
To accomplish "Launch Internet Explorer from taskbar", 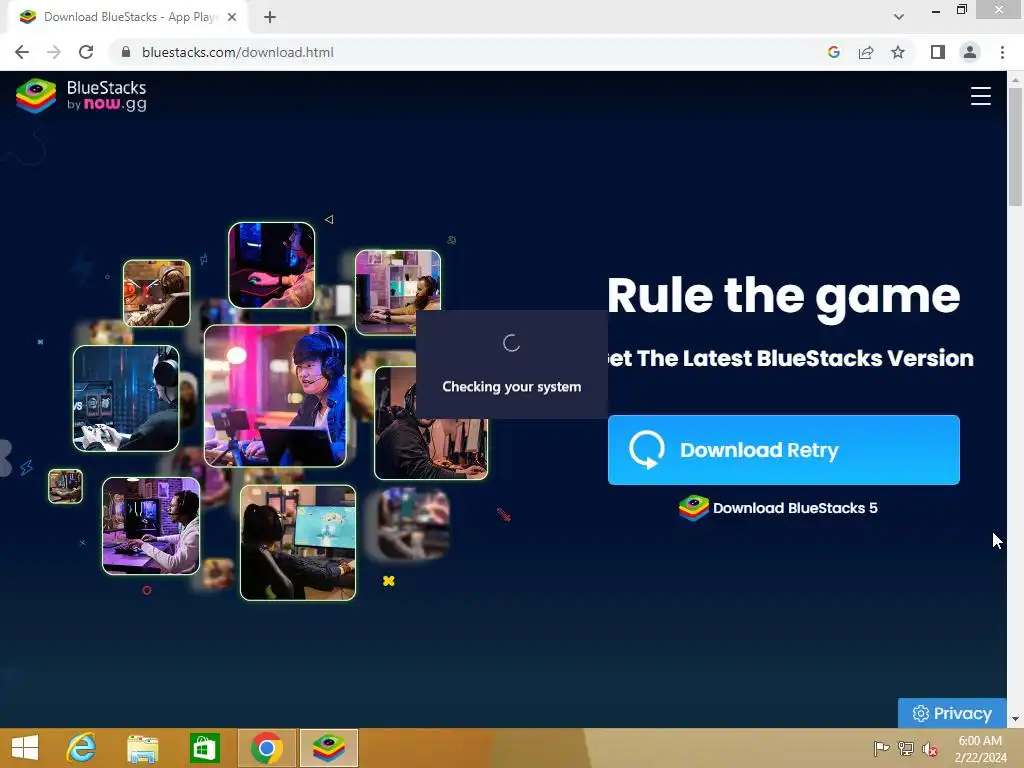I will point(82,748).
